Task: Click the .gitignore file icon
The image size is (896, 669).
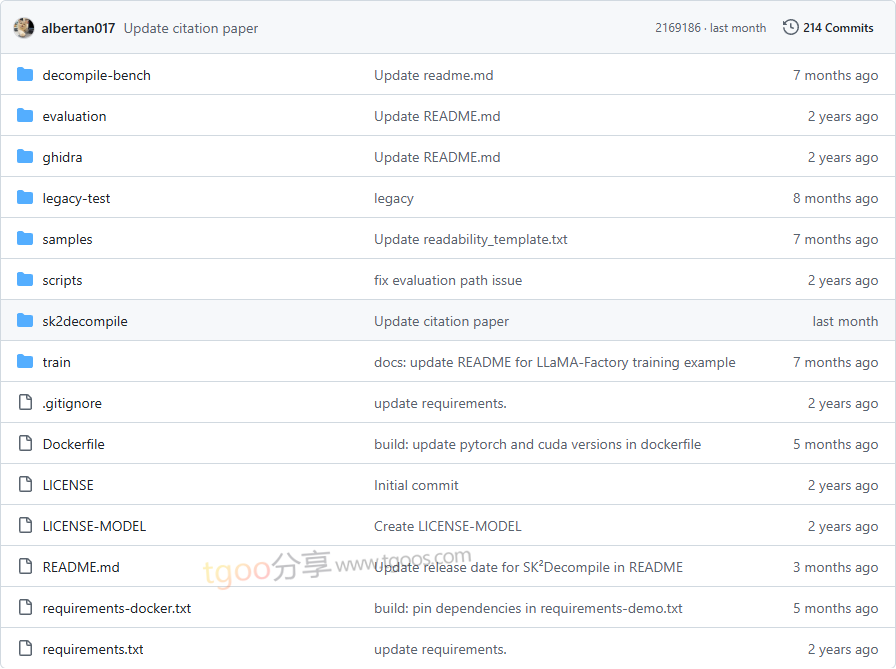Action: tap(25, 403)
